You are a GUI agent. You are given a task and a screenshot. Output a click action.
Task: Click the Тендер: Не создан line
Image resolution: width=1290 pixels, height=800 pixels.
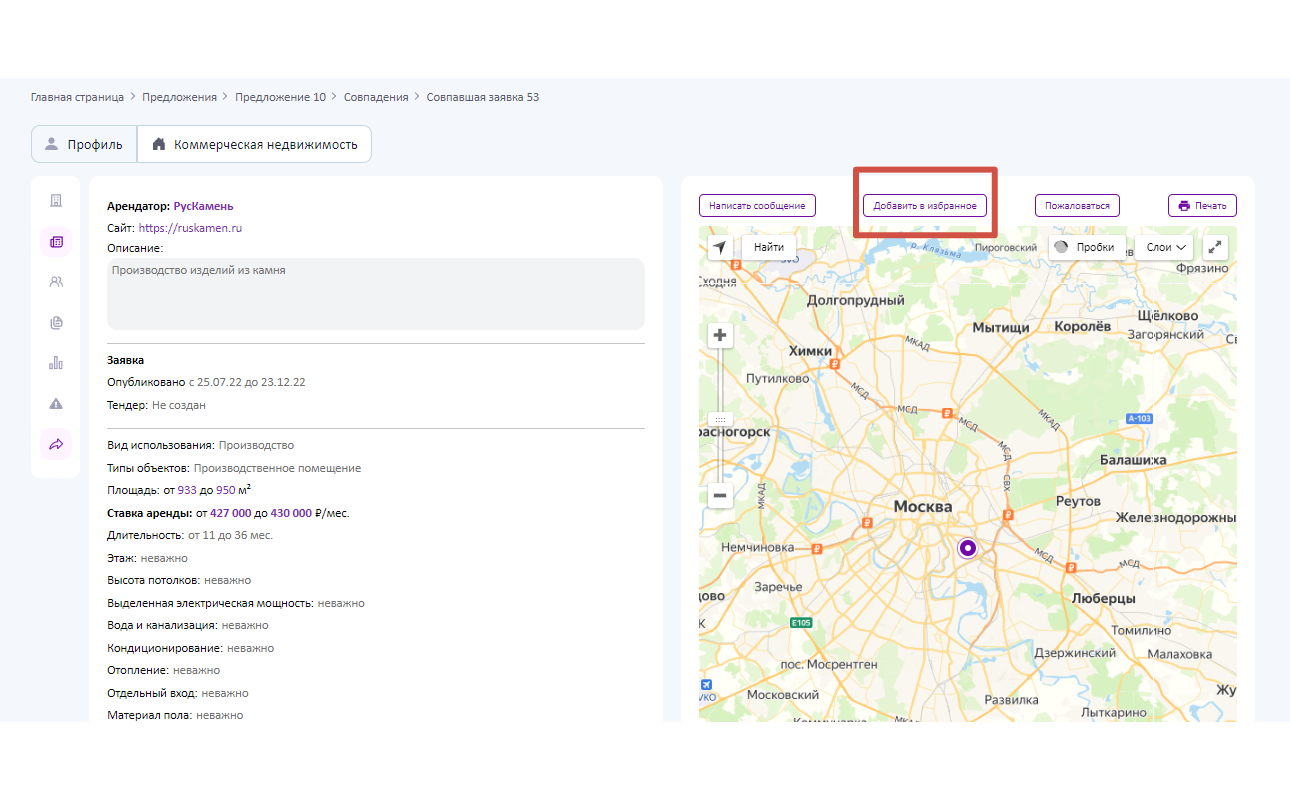[156, 405]
